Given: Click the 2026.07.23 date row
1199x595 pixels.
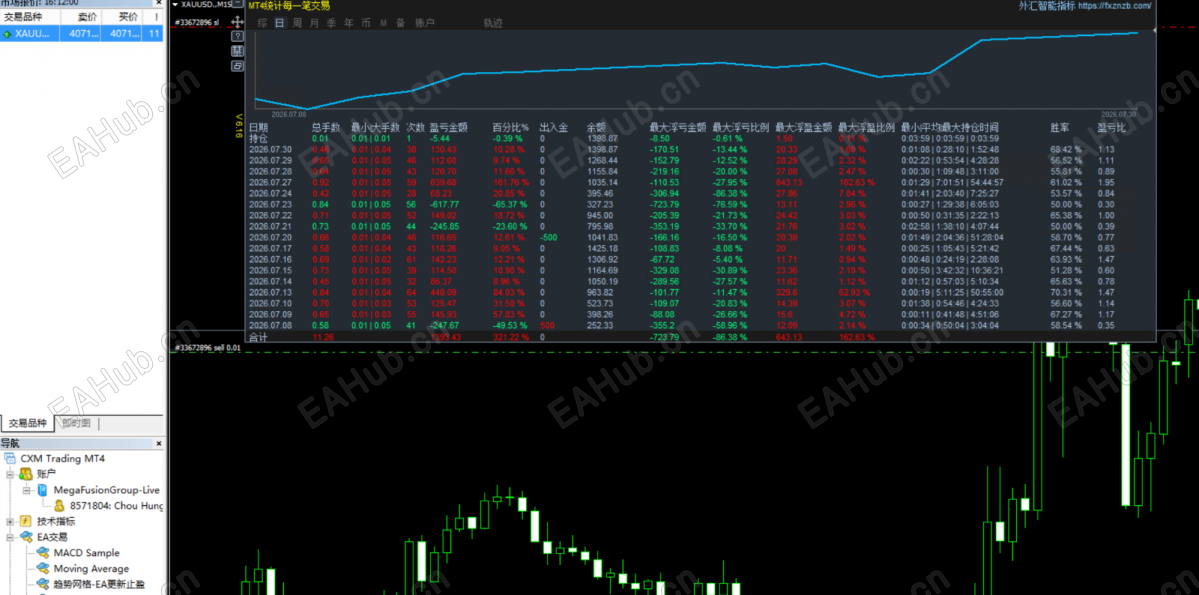Looking at the screenshot, I should point(271,204).
